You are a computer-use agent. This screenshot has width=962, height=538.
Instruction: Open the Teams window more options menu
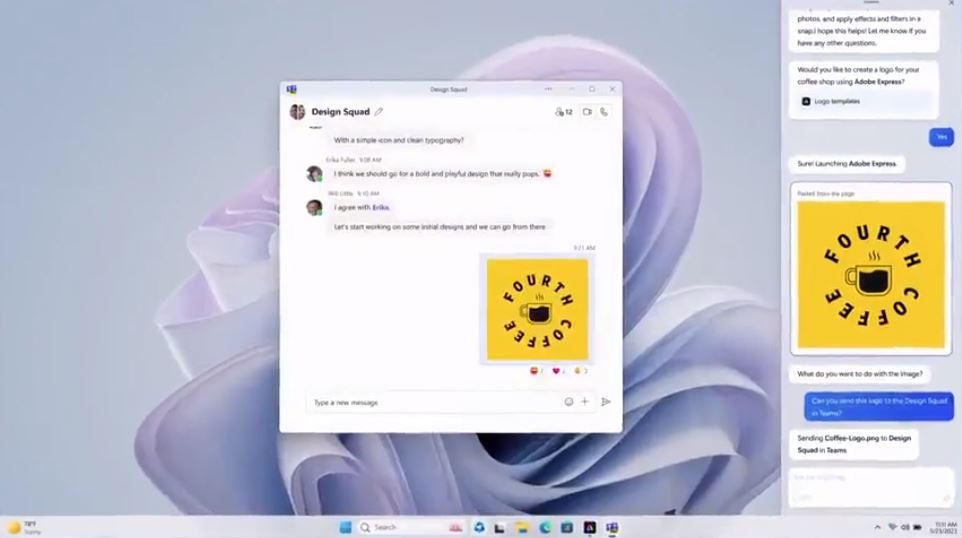point(548,89)
